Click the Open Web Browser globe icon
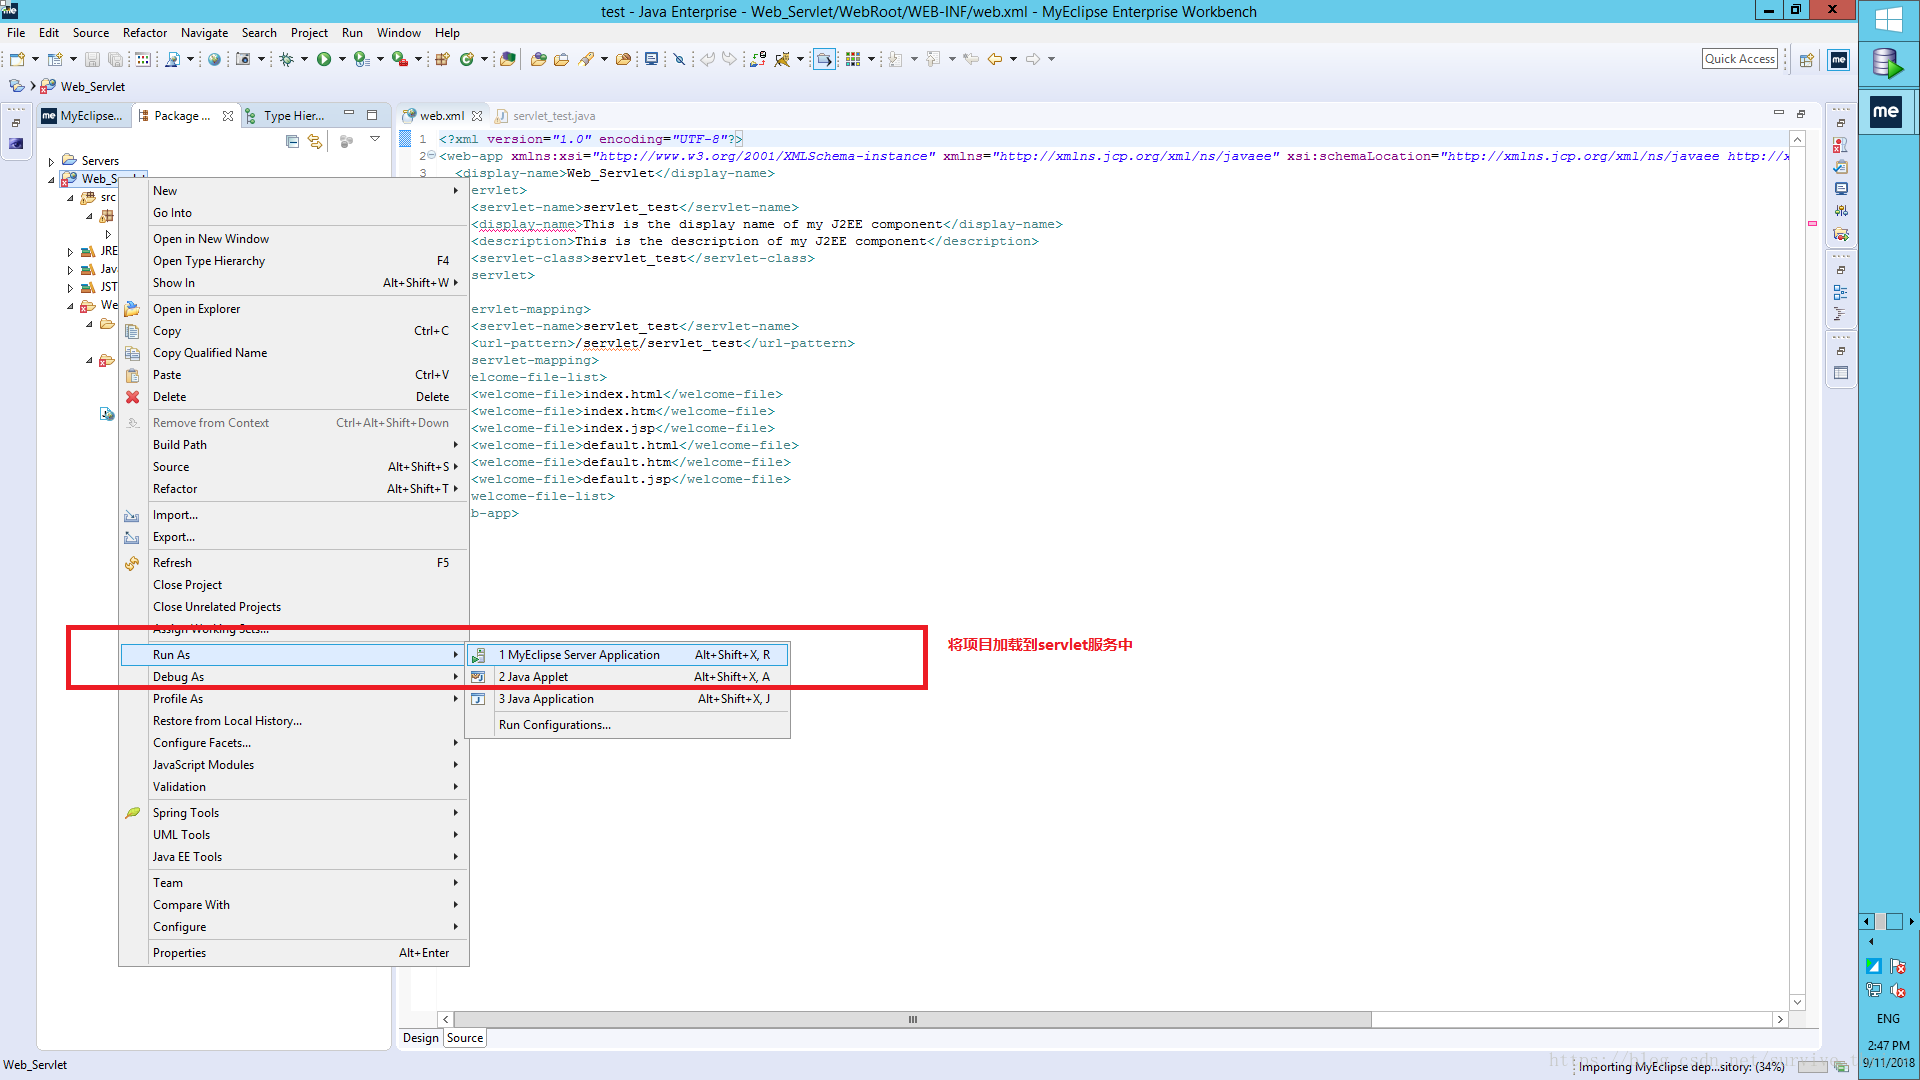1920x1080 pixels. (214, 60)
